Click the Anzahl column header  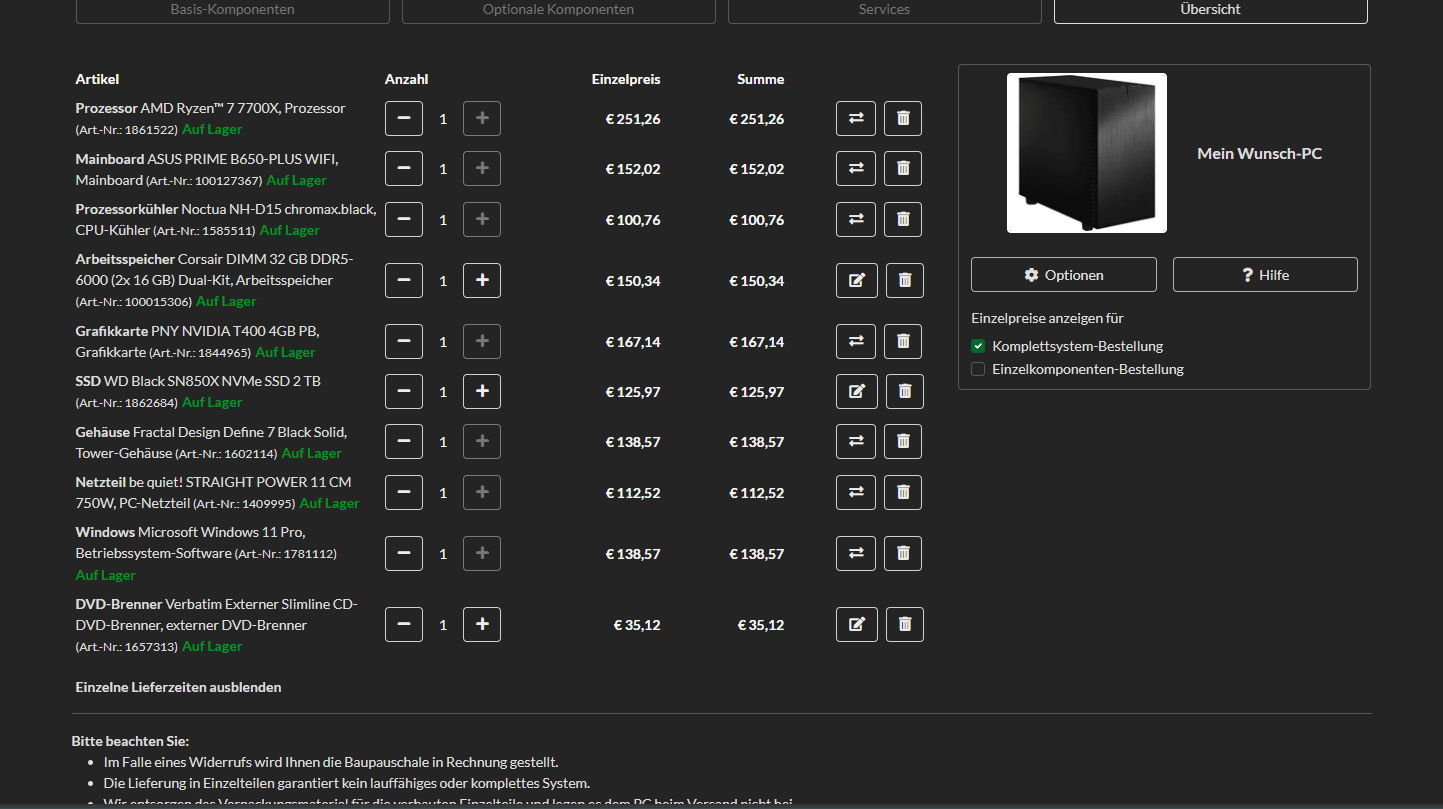tap(407, 79)
